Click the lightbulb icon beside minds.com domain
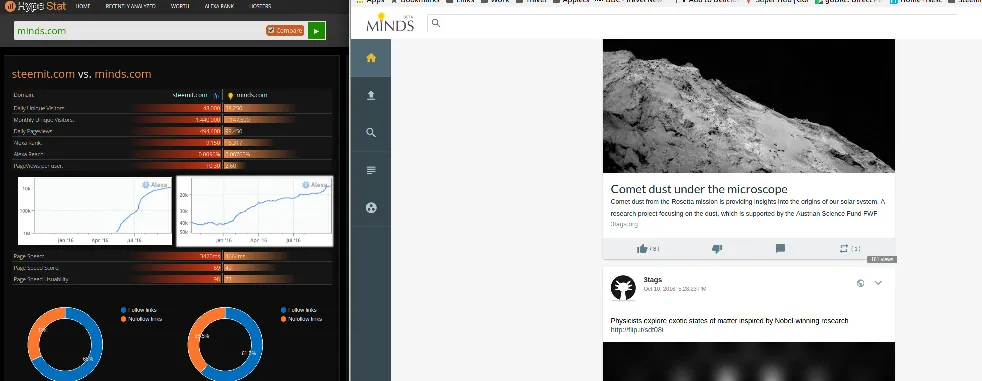This screenshot has height=381, width=982. coord(230,96)
